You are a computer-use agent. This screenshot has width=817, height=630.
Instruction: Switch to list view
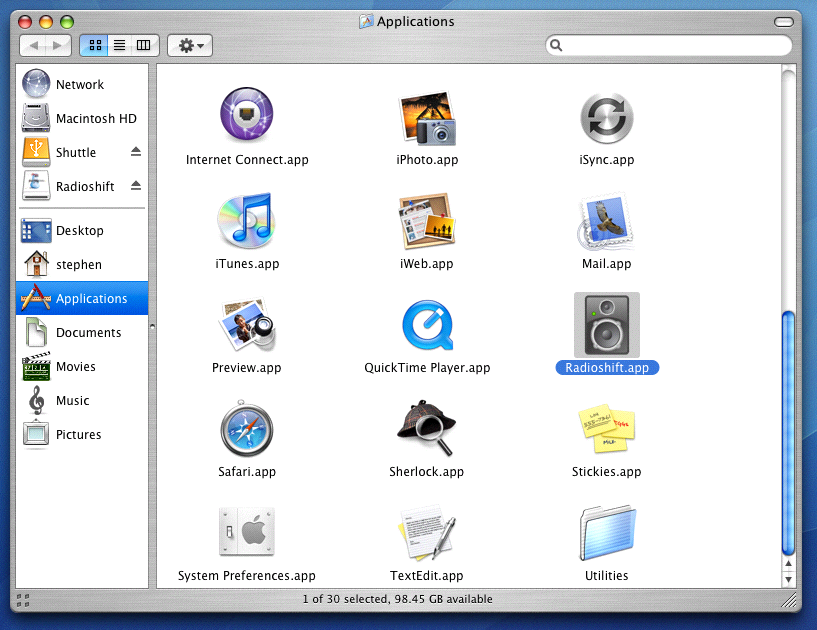point(119,45)
